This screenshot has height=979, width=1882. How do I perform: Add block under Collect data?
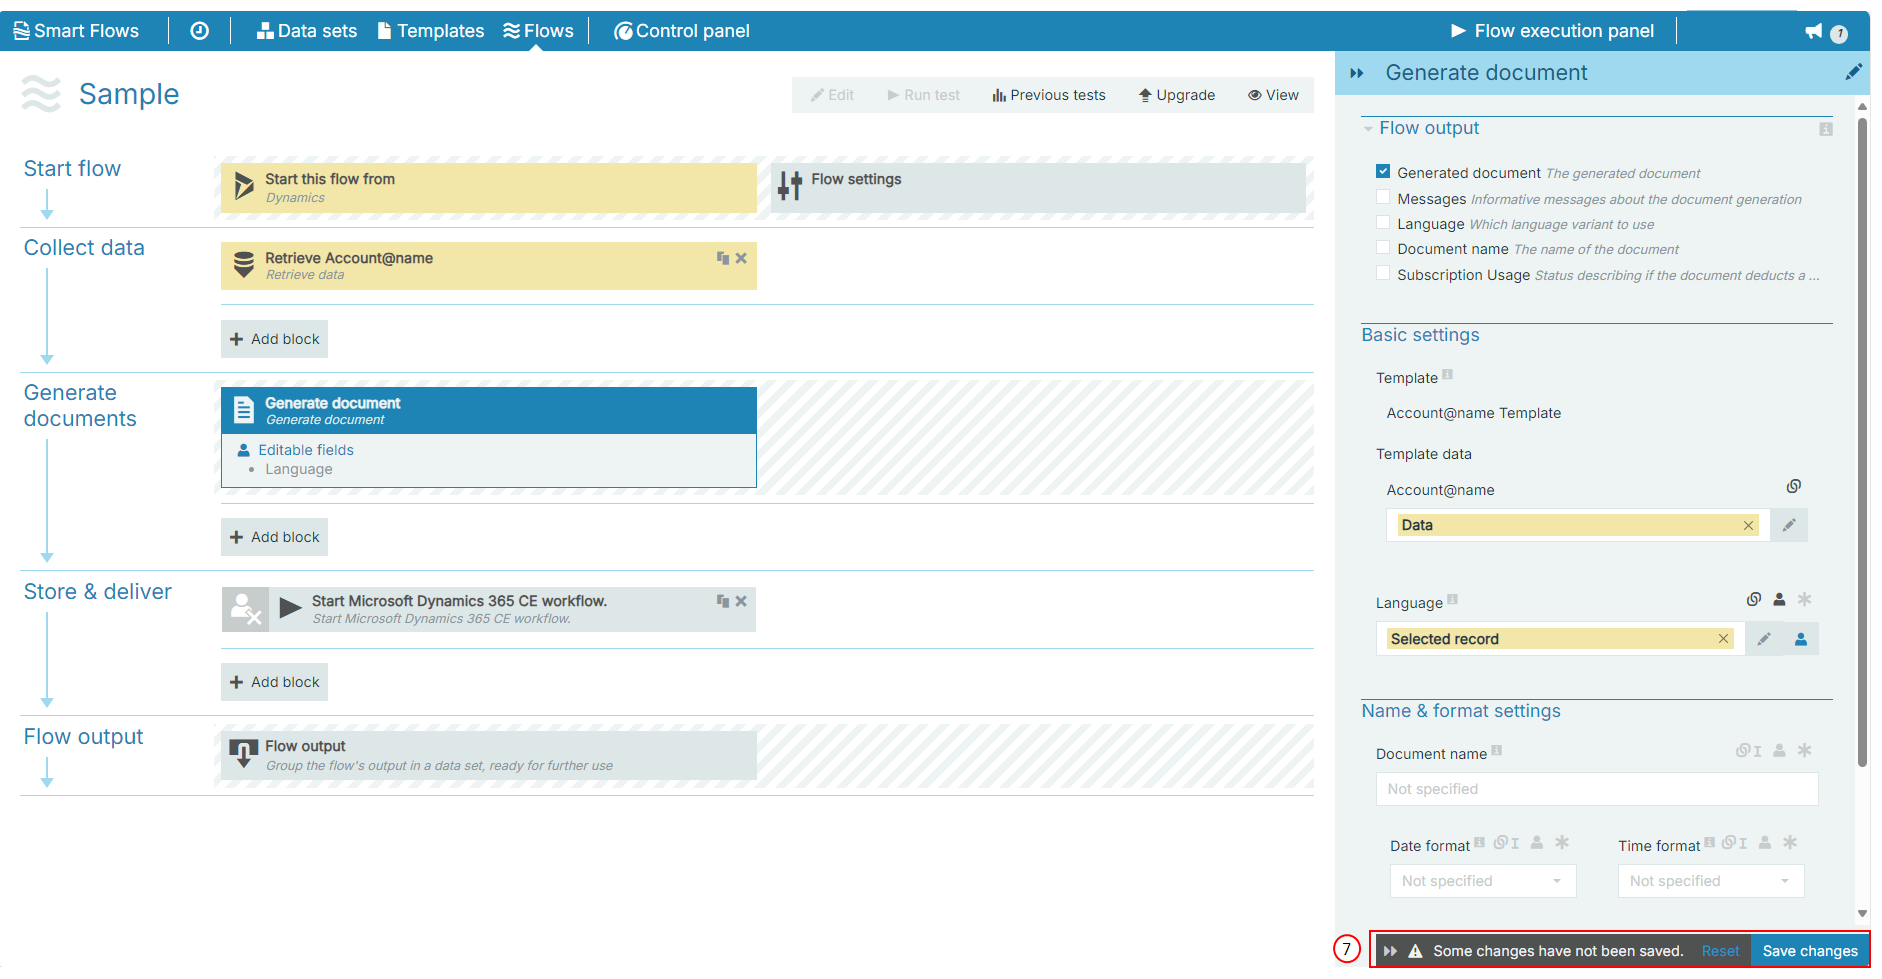pyautogui.click(x=274, y=339)
